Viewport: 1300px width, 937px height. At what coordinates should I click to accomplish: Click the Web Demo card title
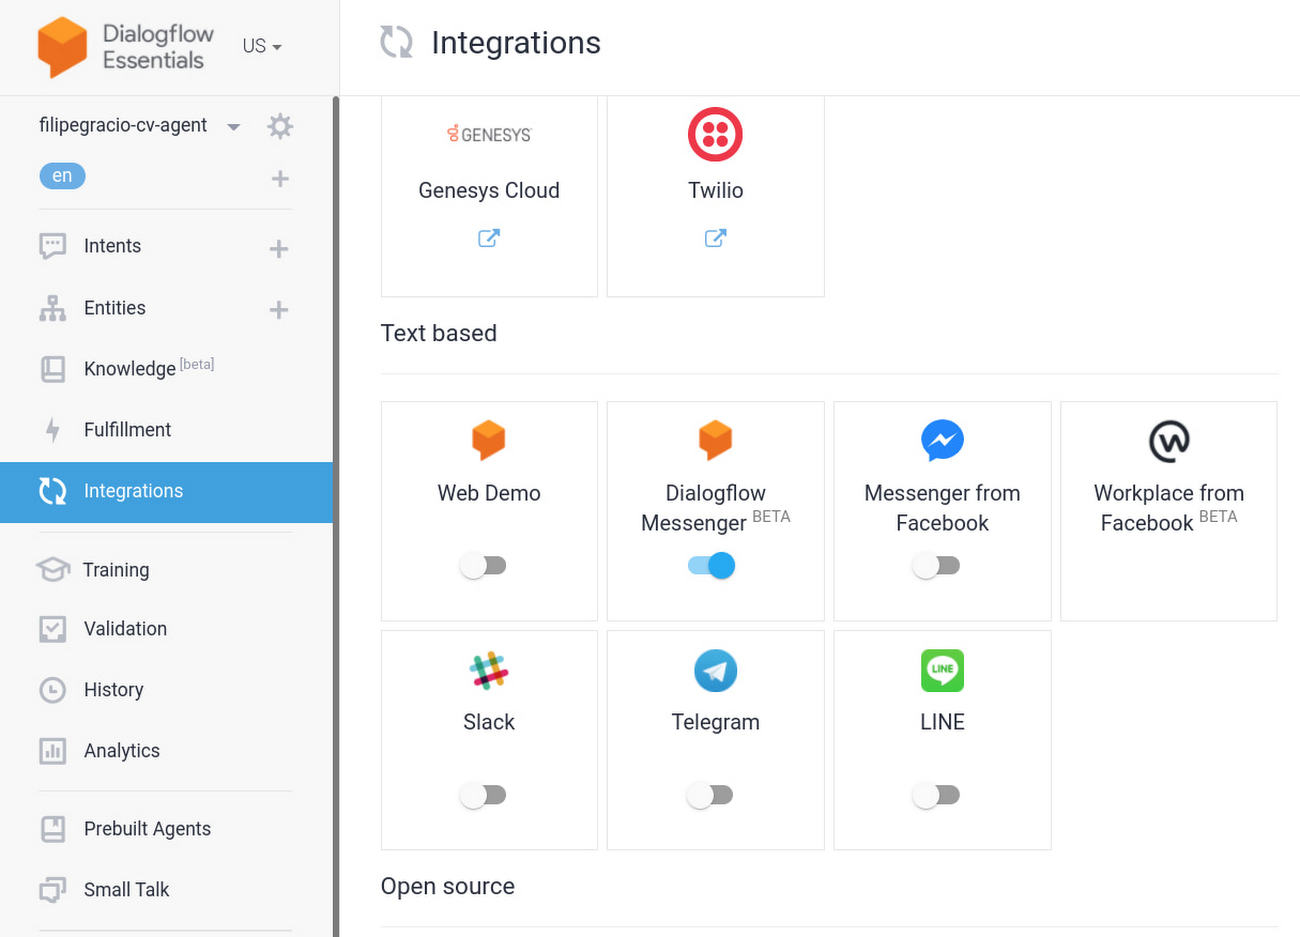click(489, 493)
